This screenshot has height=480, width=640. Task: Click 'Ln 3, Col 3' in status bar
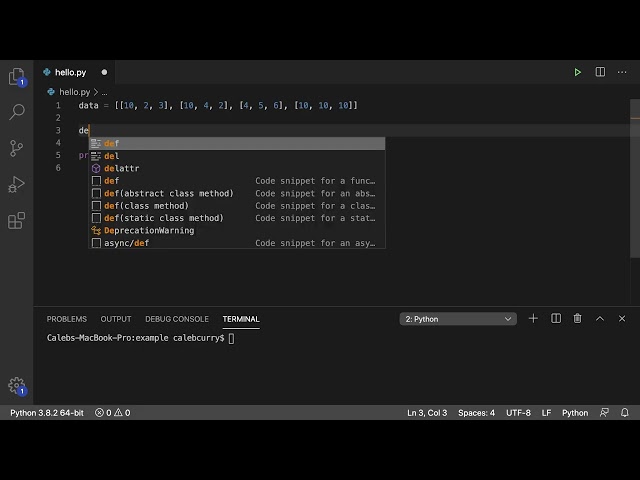click(427, 413)
